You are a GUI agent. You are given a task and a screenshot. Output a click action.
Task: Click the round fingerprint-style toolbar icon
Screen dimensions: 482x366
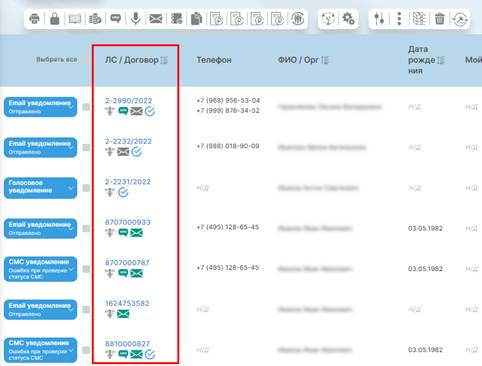click(297, 19)
